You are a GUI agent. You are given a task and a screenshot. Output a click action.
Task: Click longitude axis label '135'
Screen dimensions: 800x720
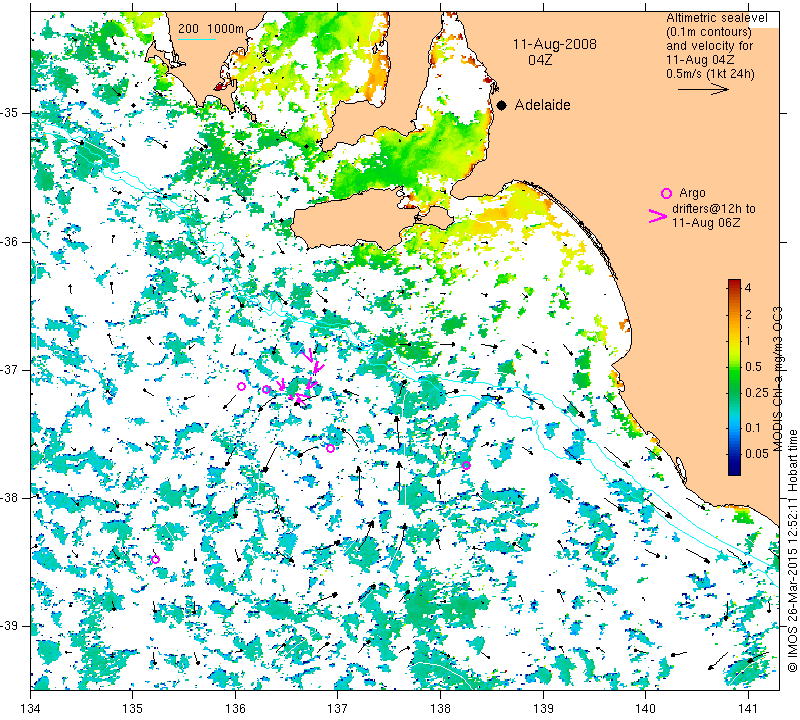133,709
